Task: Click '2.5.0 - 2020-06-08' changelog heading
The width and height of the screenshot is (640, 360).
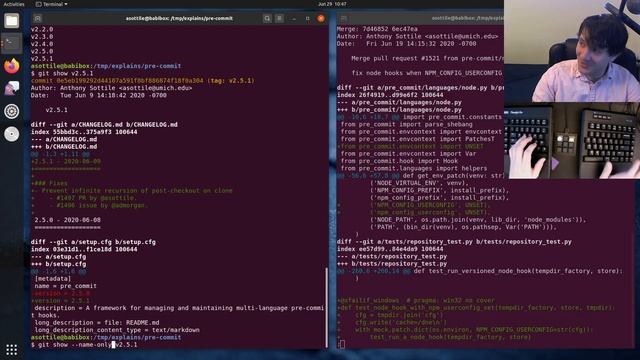Action: 67,220
